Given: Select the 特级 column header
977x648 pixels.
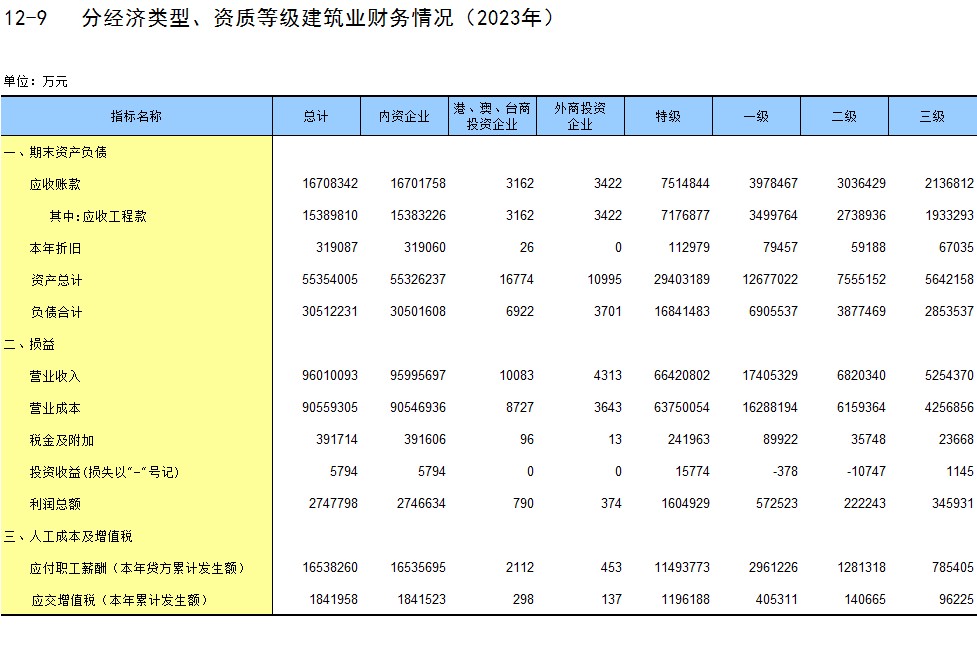Looking at the screenshot, I should pos(668,116).
